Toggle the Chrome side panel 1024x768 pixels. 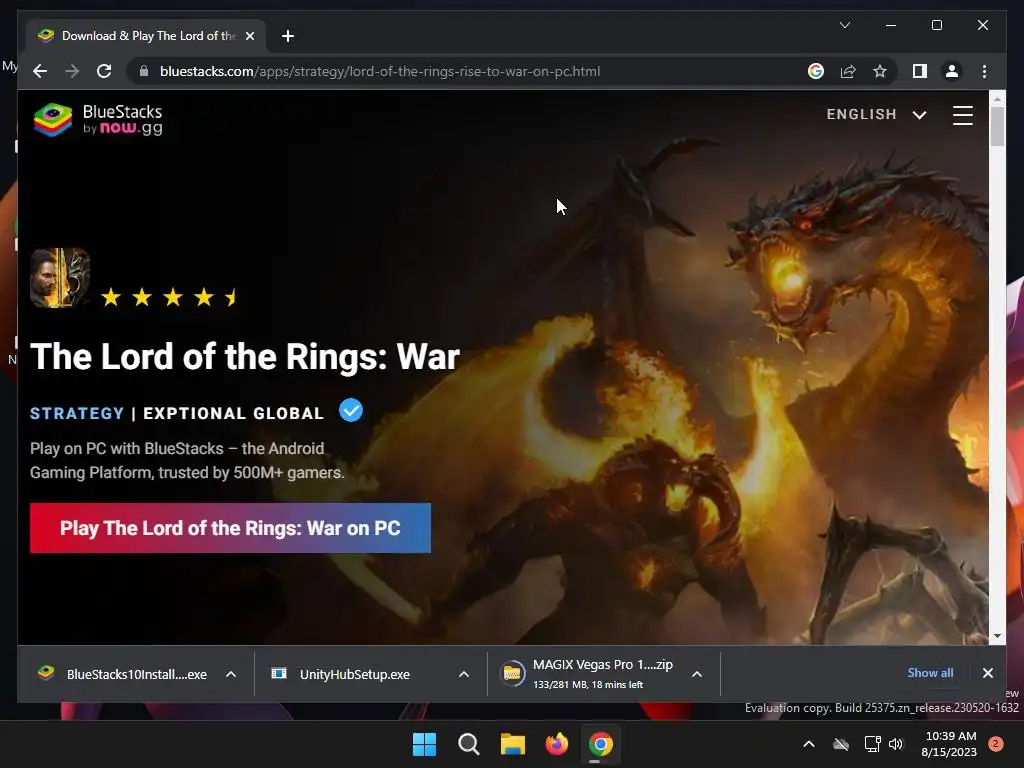click(x=920, y=71)
